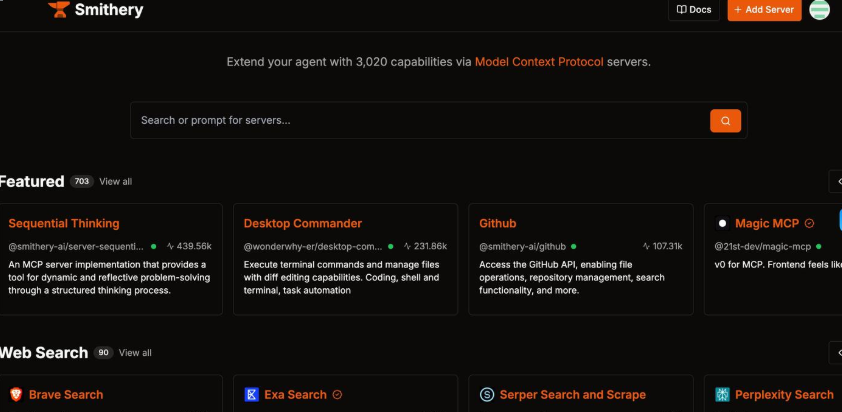Click the Exa Search blue logo icon
This screenshot has height=412, width=842.
251,395
